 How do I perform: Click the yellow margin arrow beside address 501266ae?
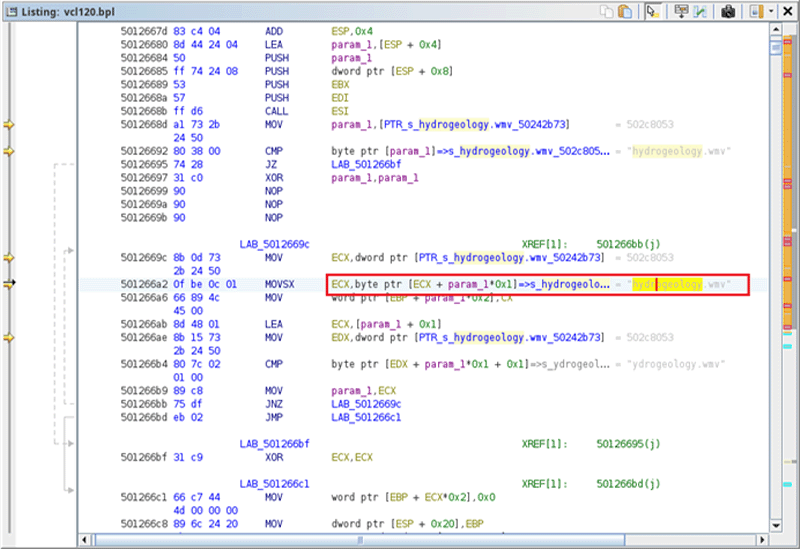pos(9,338)
